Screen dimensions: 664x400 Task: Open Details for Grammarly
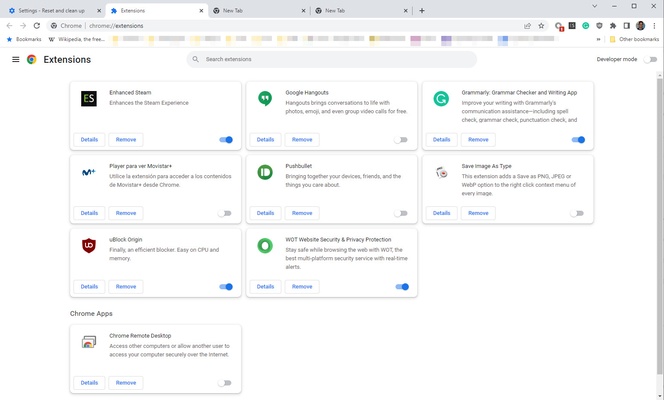tap(441, 140)
